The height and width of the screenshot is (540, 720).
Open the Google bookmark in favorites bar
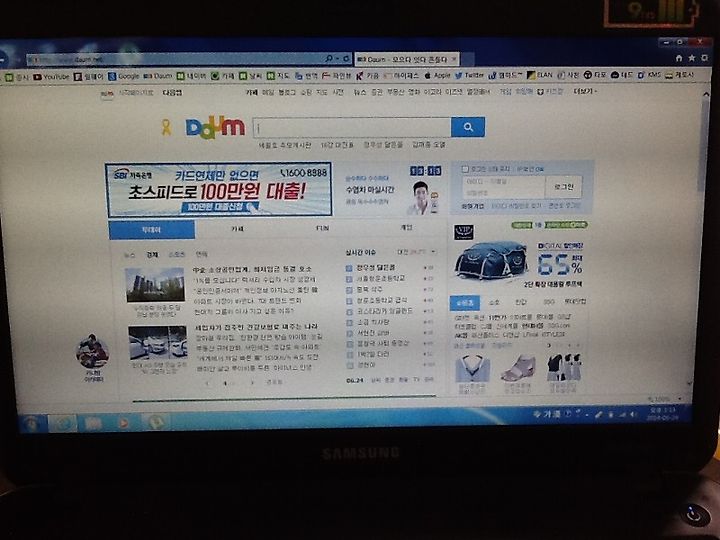point(124,76)
